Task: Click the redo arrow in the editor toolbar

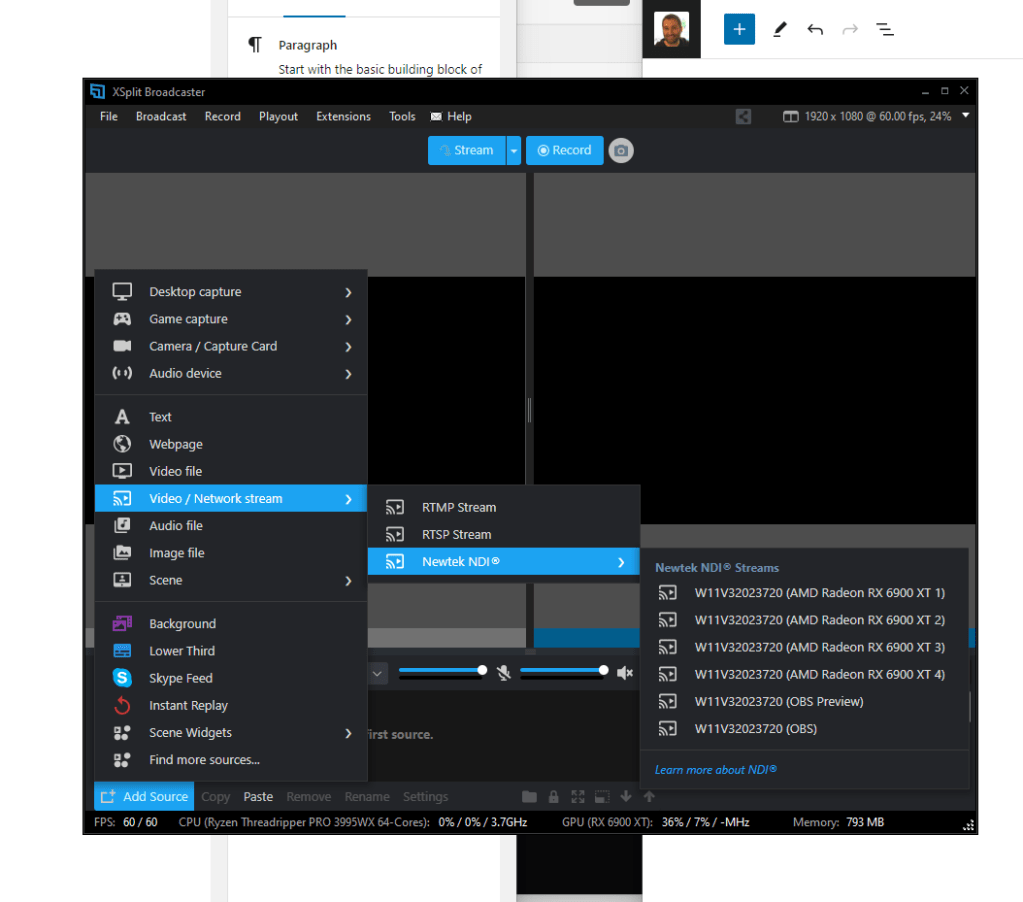Action: click(x=849, y=29)
